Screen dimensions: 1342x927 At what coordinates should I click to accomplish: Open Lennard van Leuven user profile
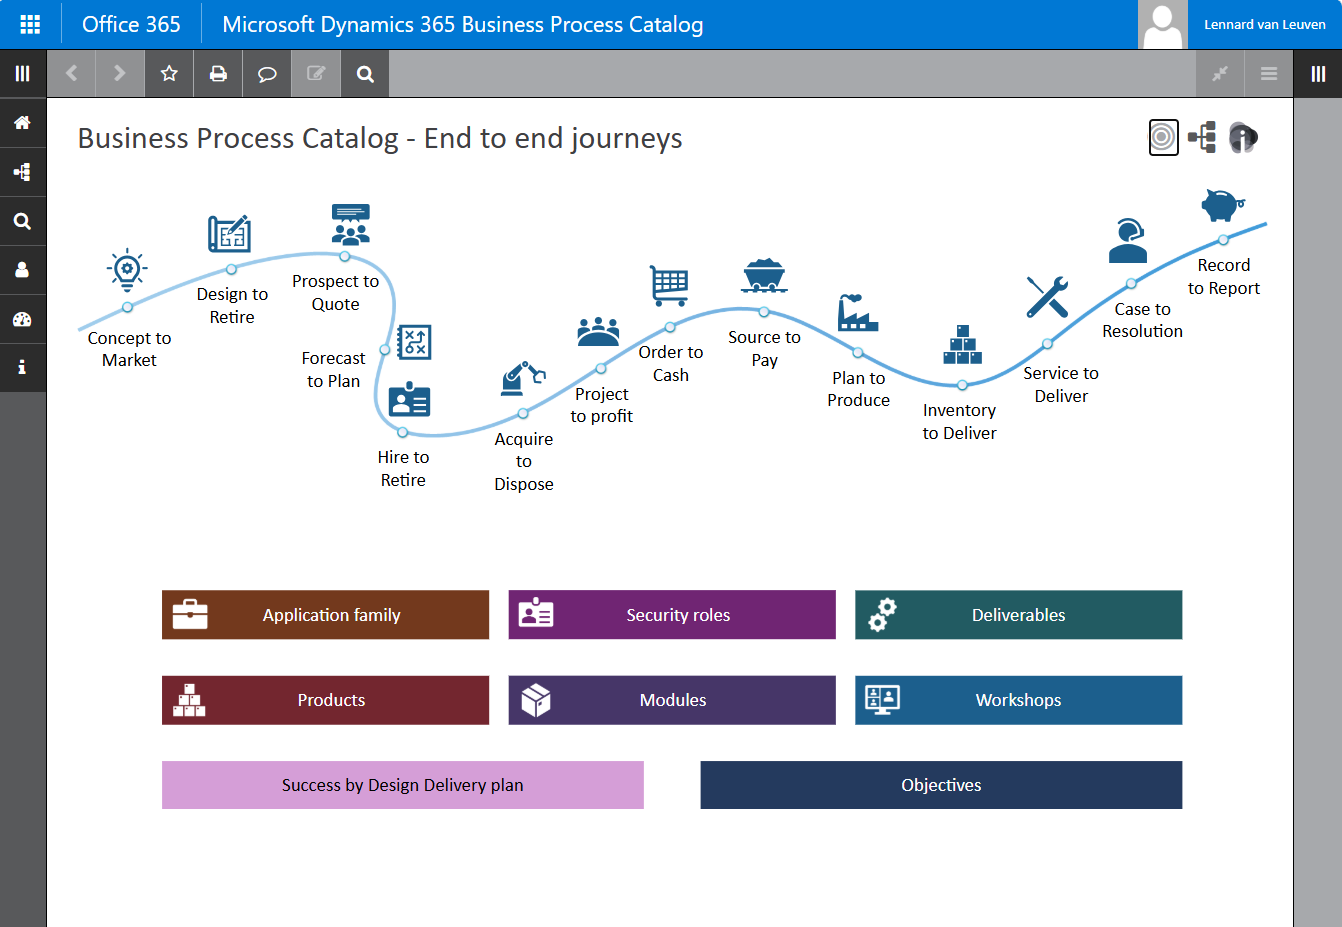(1264, 24)
